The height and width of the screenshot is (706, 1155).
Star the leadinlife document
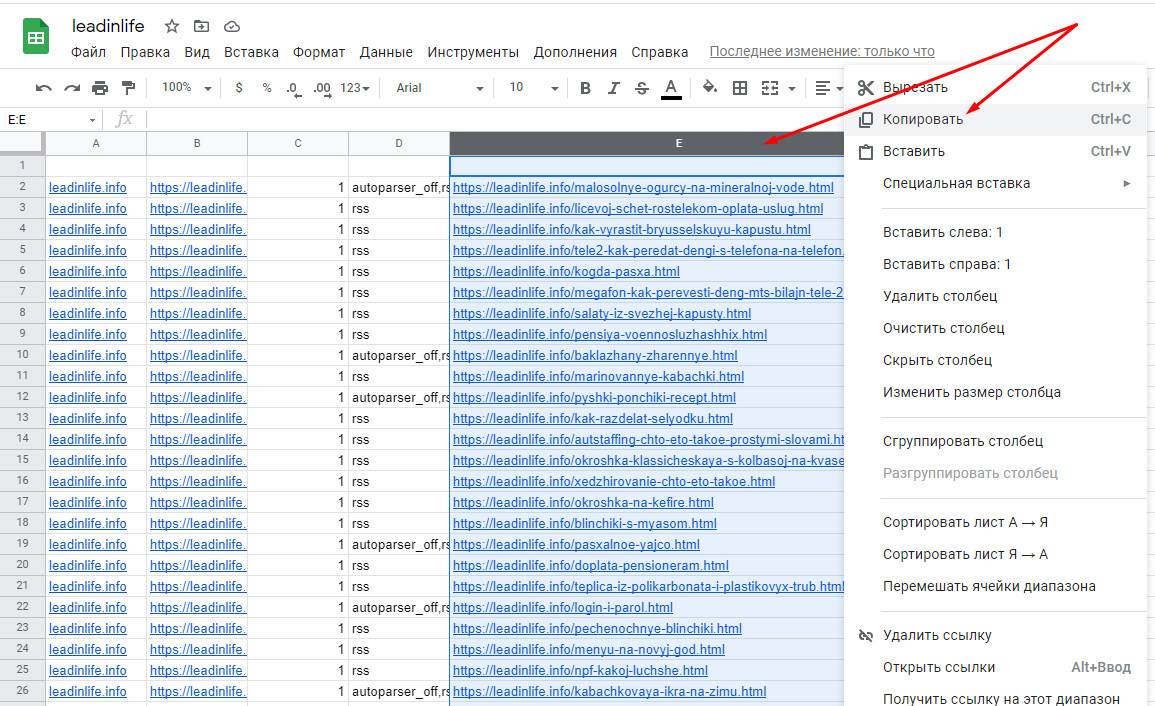pyautogui.click(x=172, y=26)
